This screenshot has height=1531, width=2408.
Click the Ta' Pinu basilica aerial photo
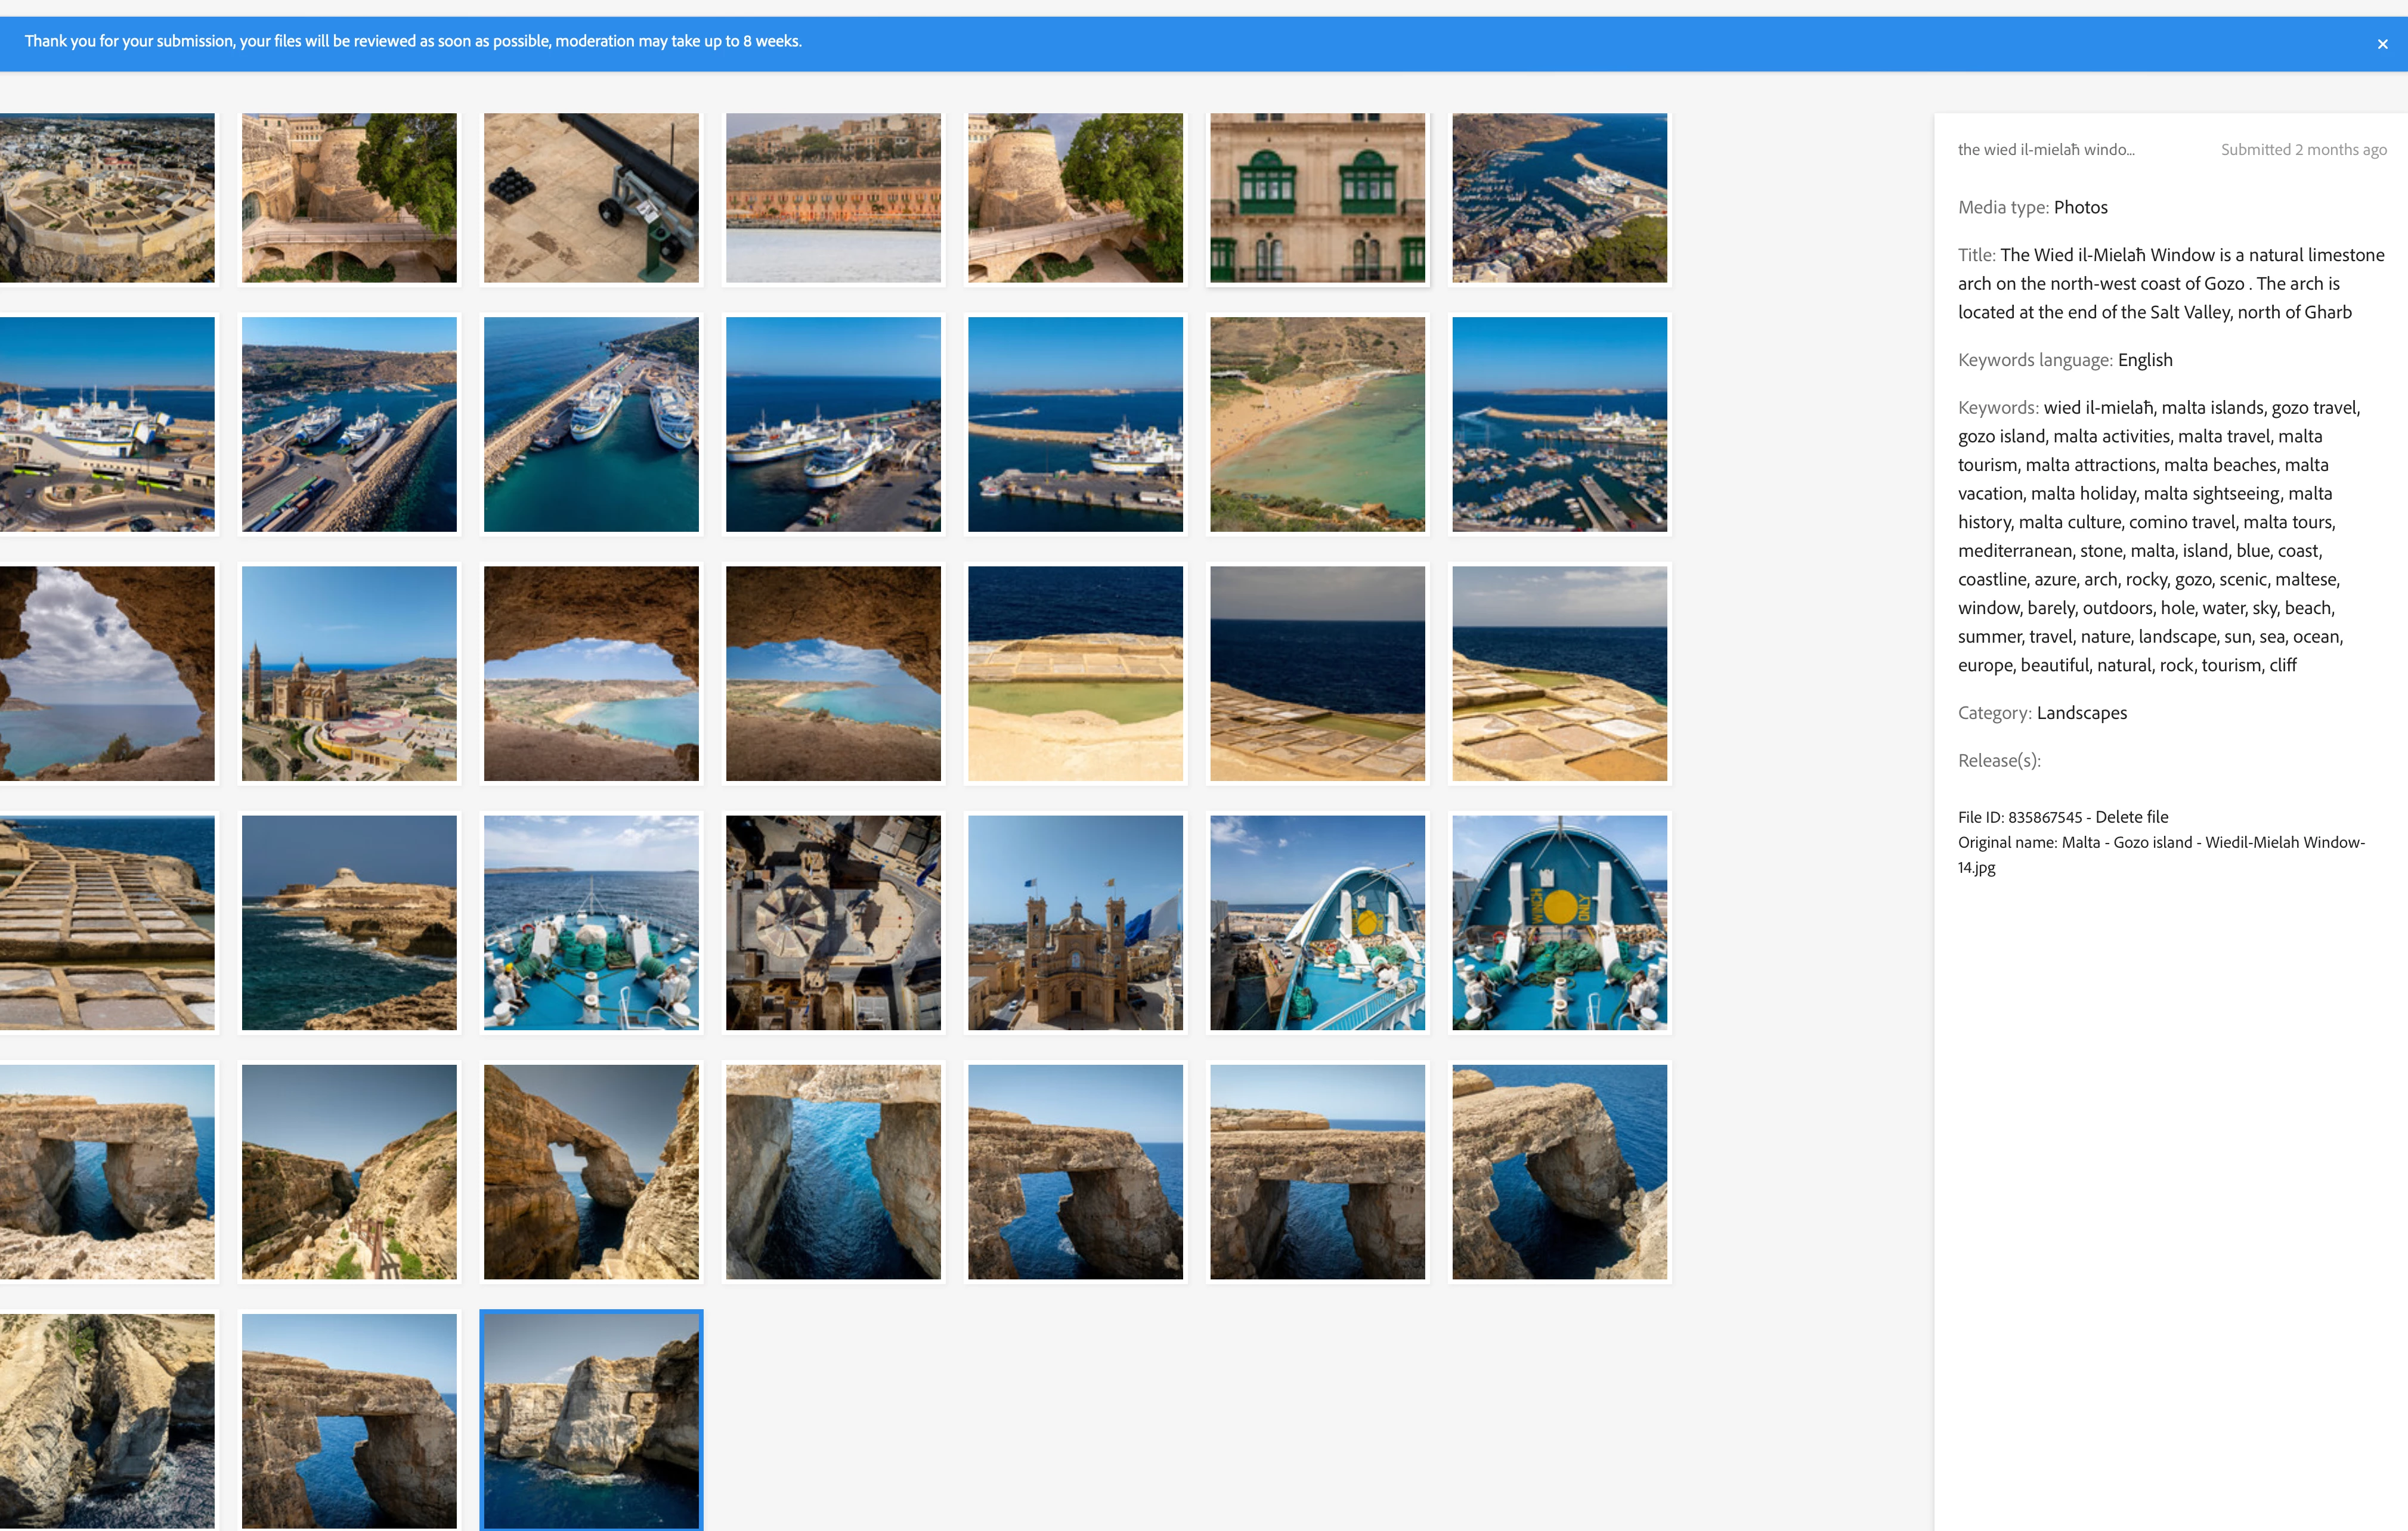click(x=349, y=673)
